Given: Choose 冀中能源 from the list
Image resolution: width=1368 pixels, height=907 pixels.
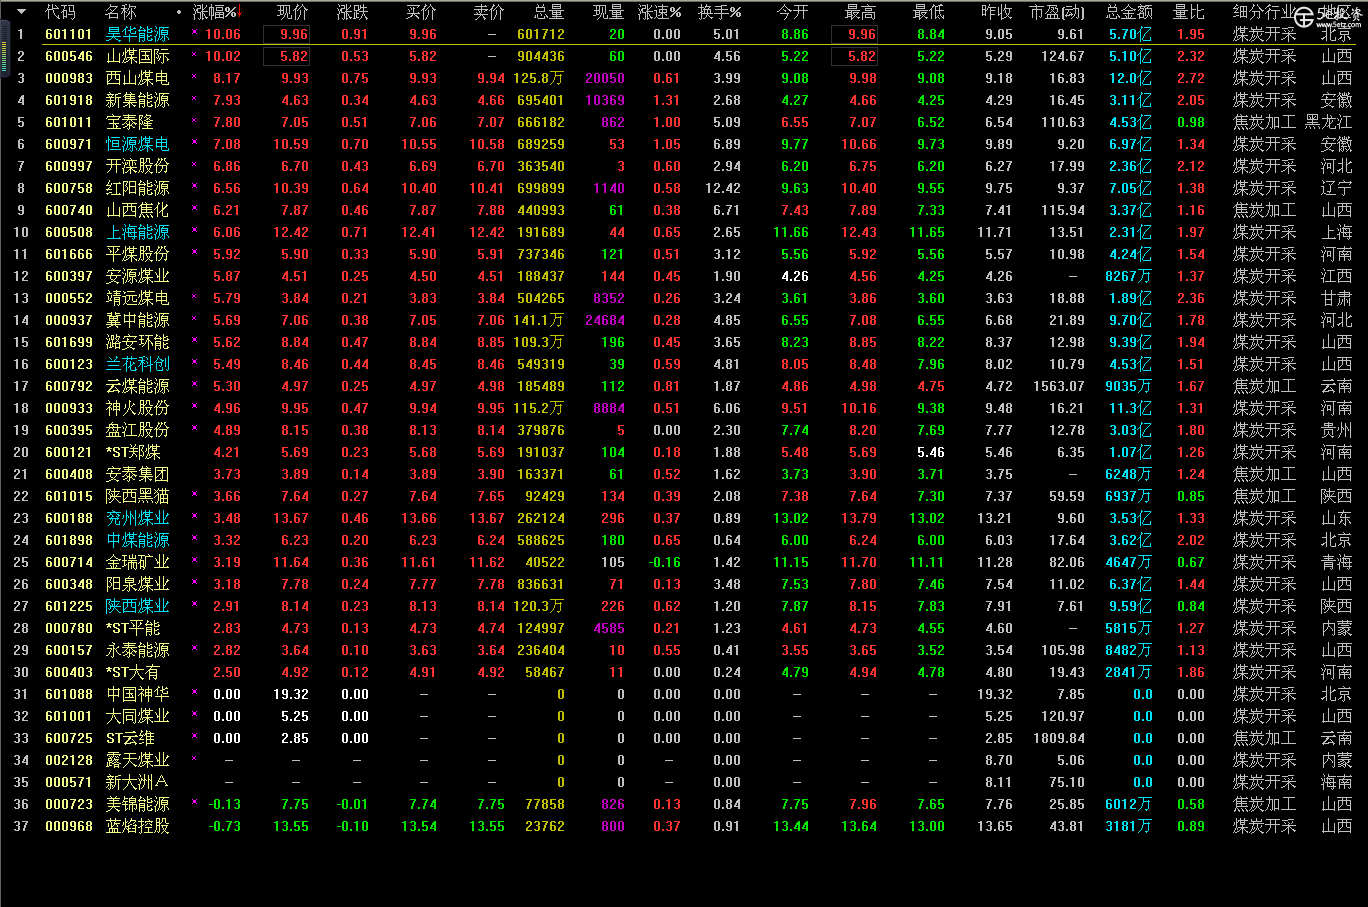Looking at the screenshot, I should tap(138, 320).
